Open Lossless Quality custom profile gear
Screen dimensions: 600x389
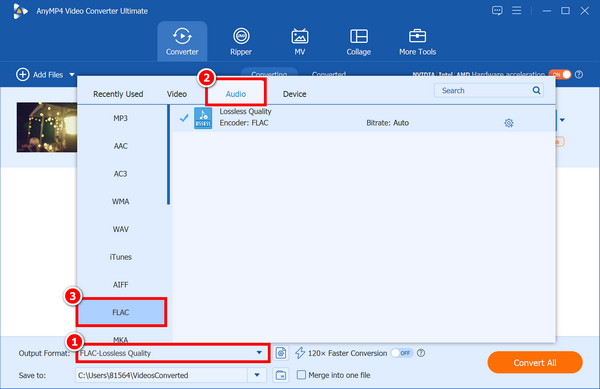coord(509,123)
